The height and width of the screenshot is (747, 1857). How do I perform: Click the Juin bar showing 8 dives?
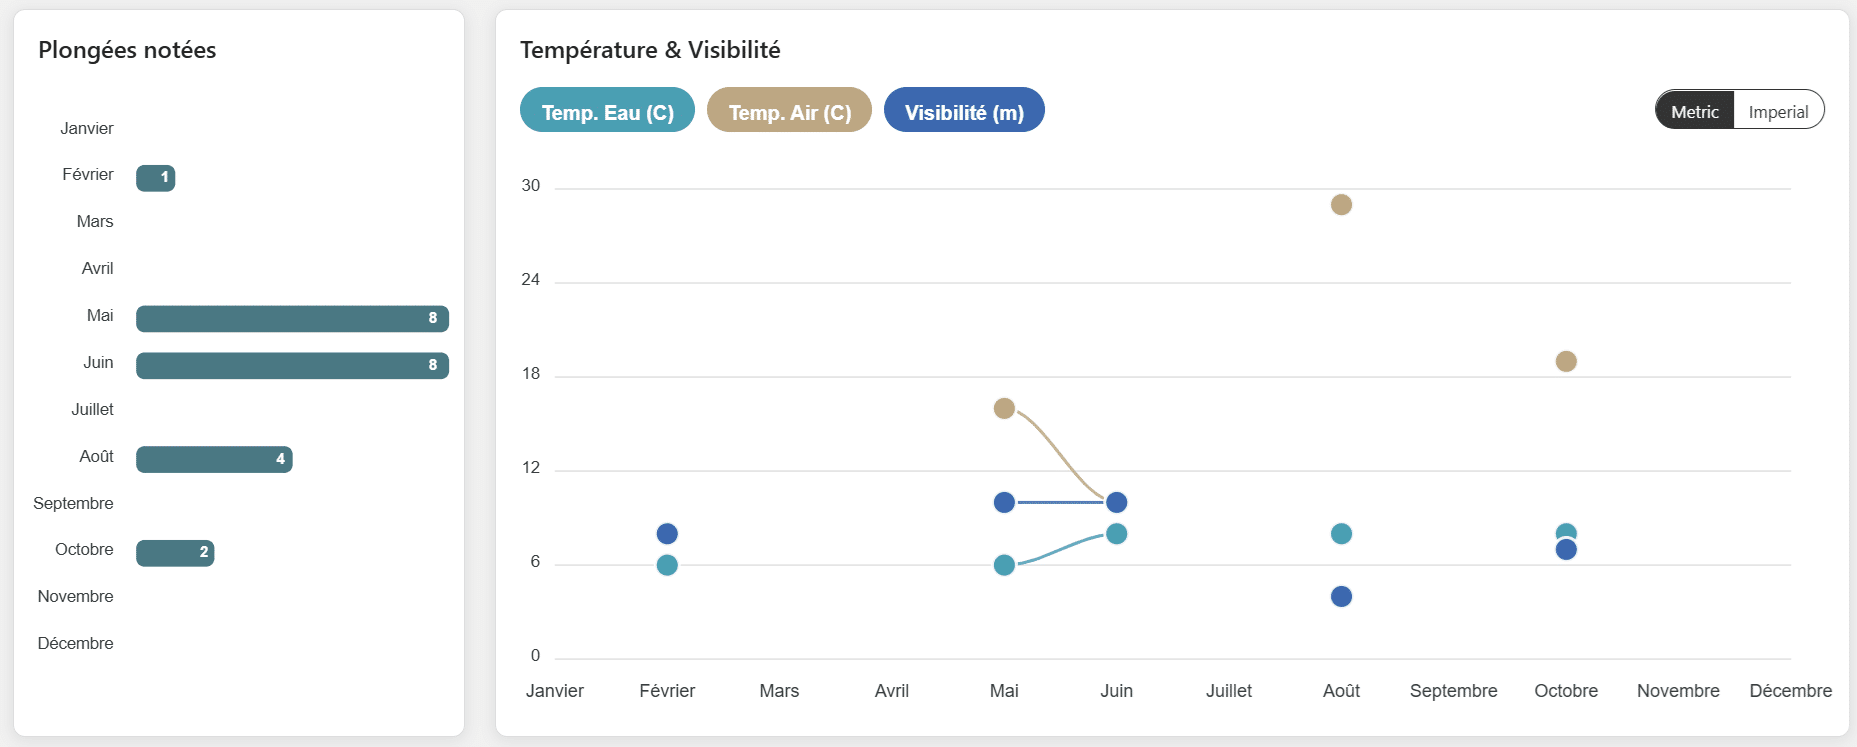click(292, 365)
